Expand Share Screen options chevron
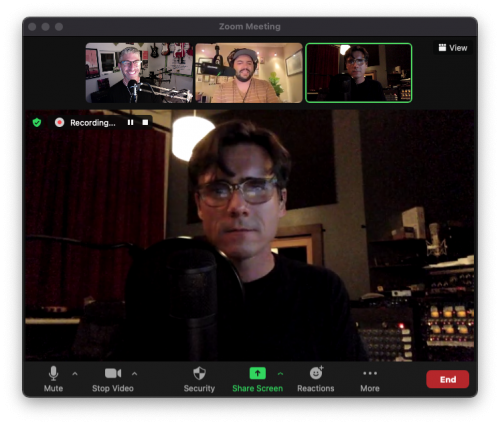Image resolution: width=500 pixels, height=425 pixels. pos(280,374)
